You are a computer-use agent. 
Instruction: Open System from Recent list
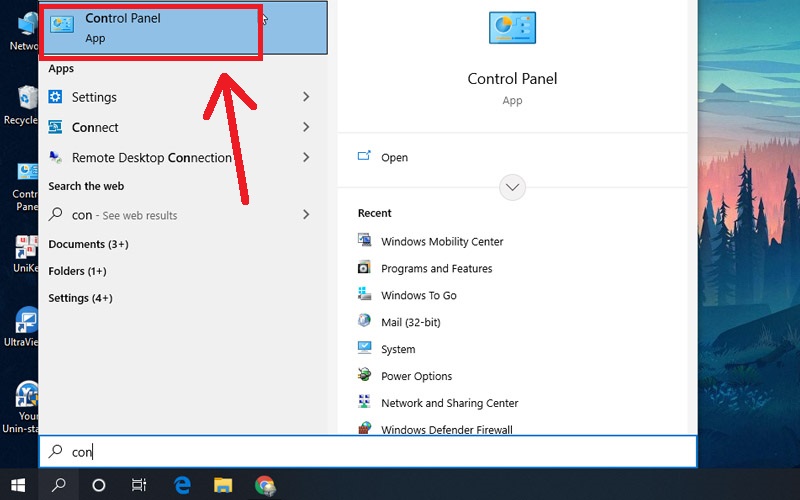click(x=398, y=349)
